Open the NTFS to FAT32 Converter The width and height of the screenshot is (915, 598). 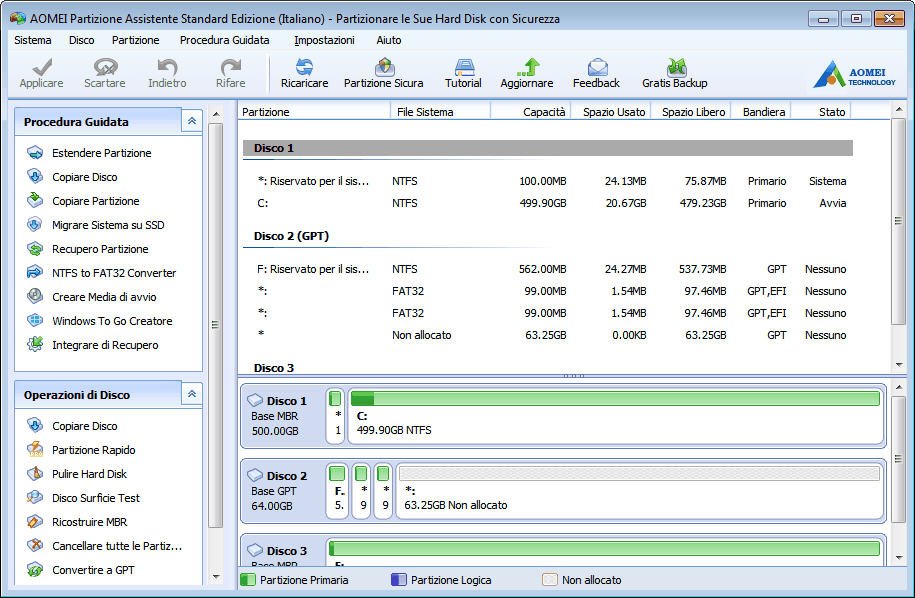(113, 273)
